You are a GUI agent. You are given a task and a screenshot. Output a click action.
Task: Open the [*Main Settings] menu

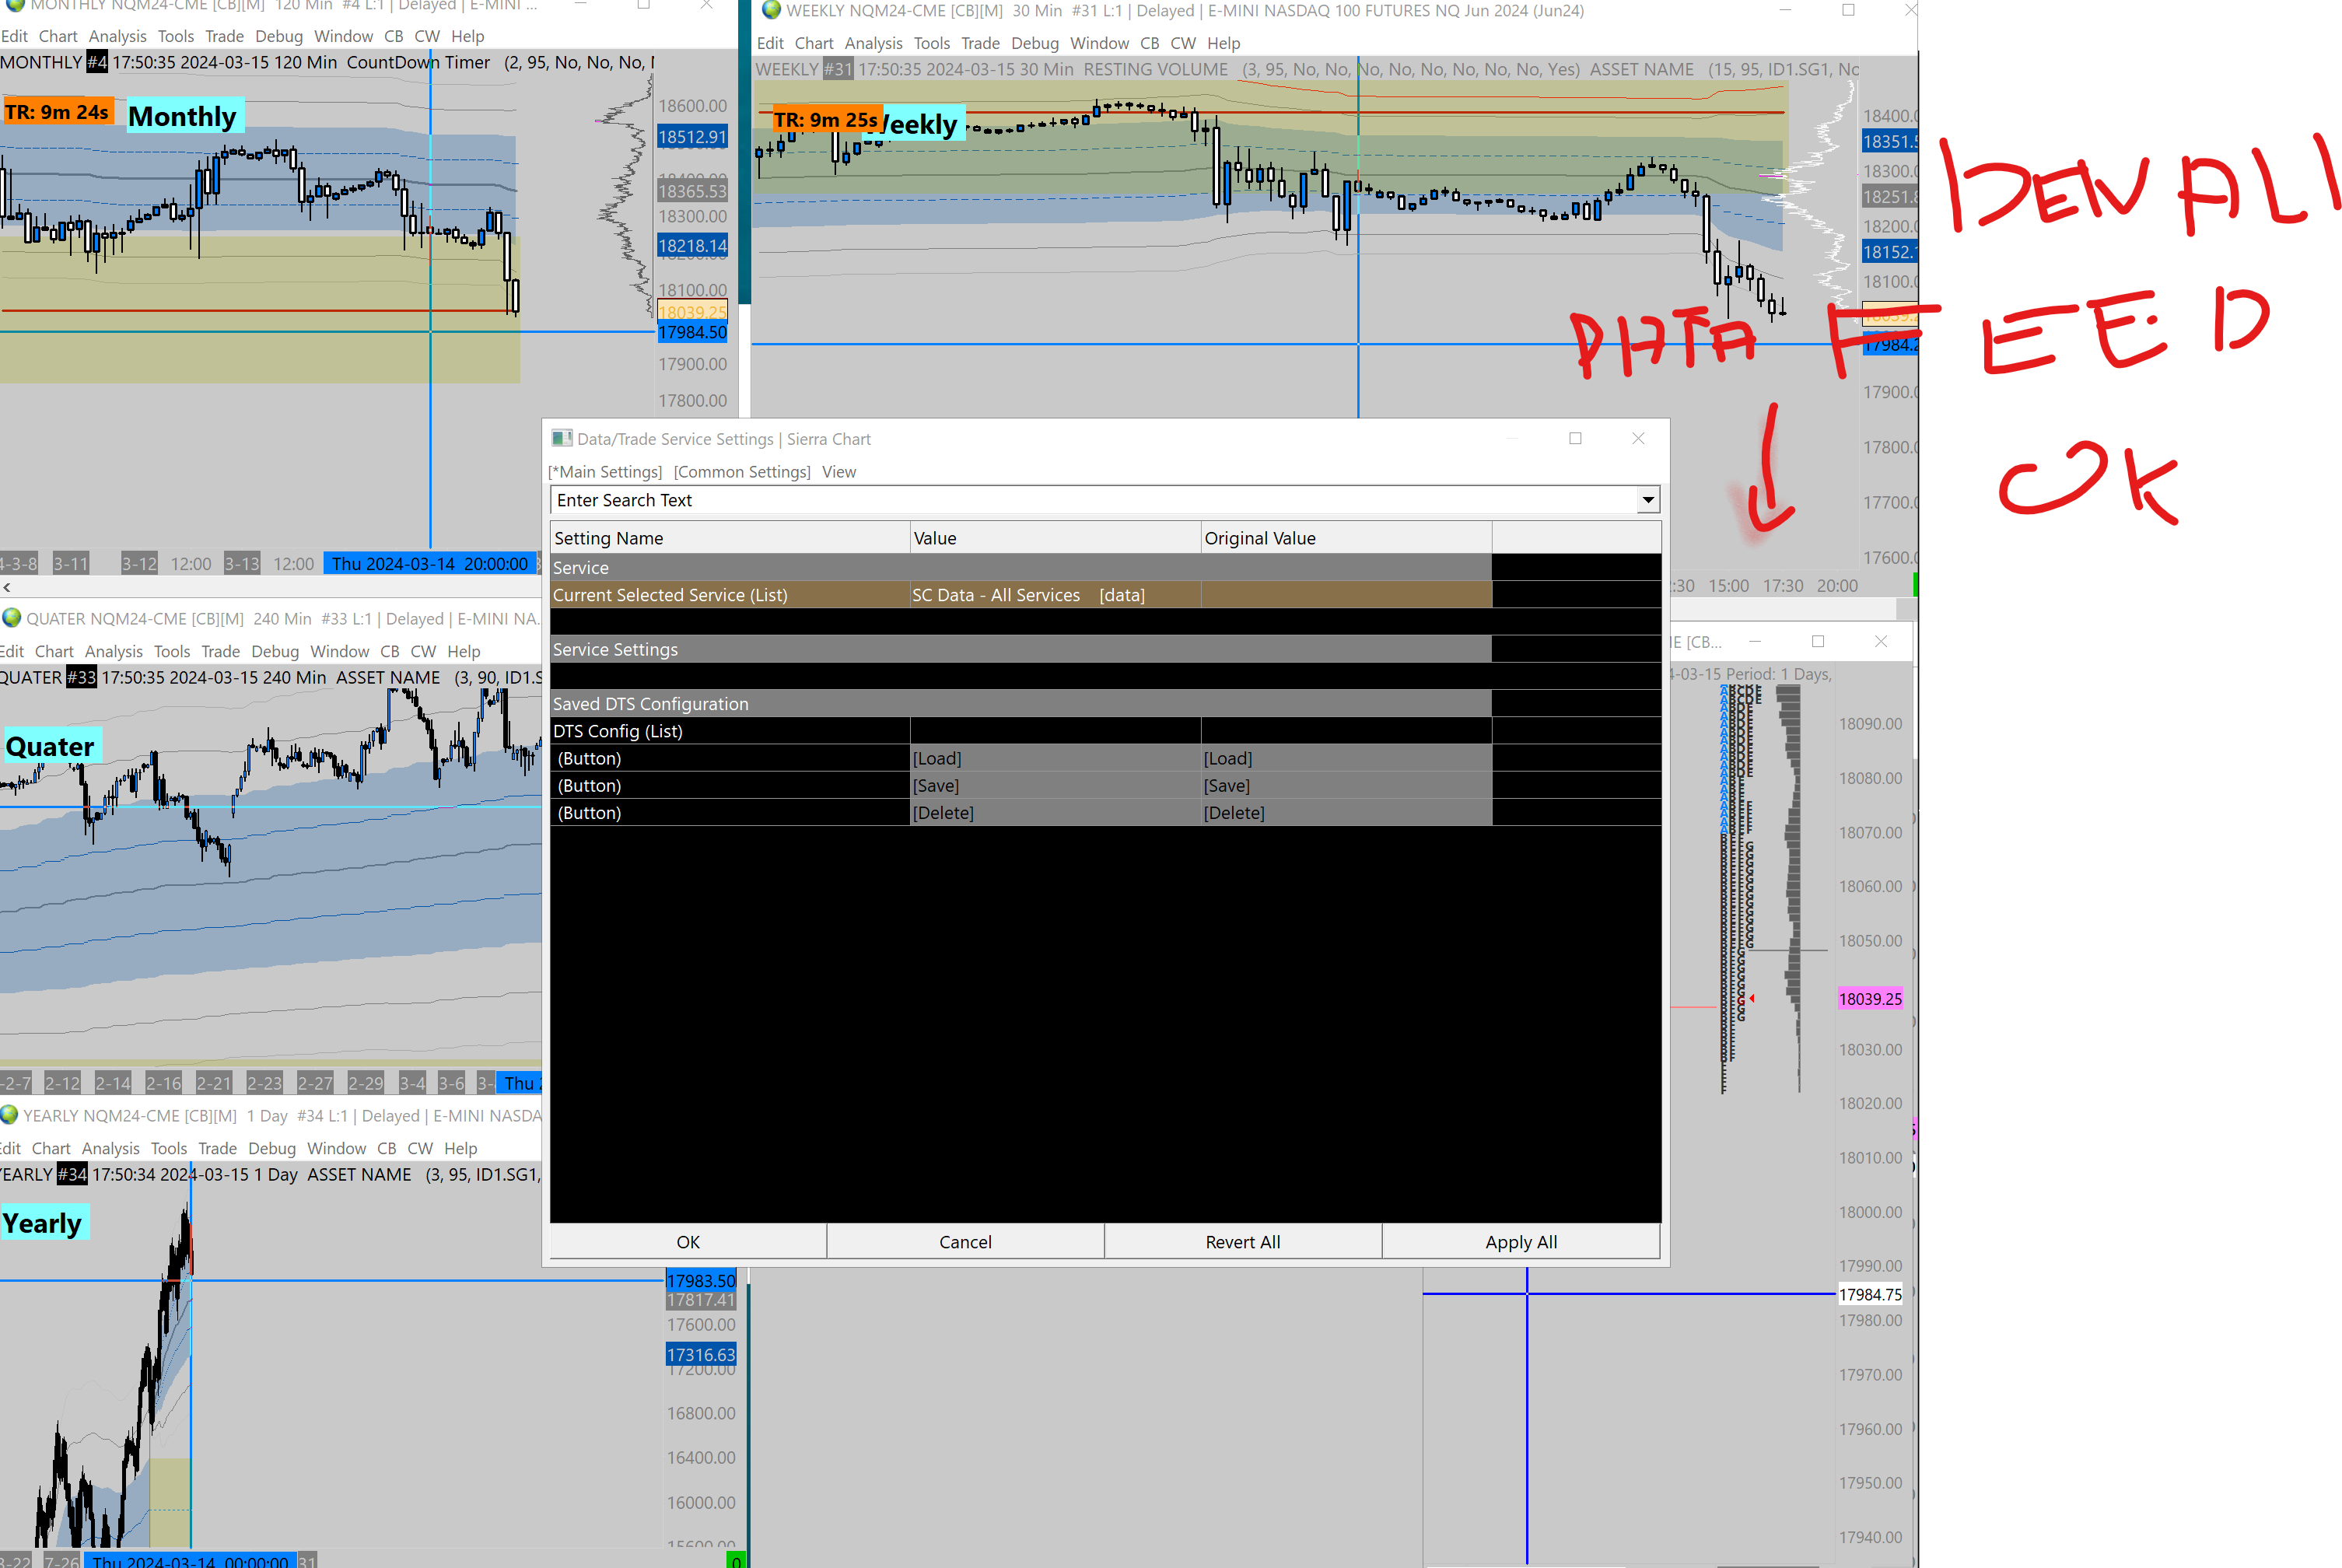[606, 471]
